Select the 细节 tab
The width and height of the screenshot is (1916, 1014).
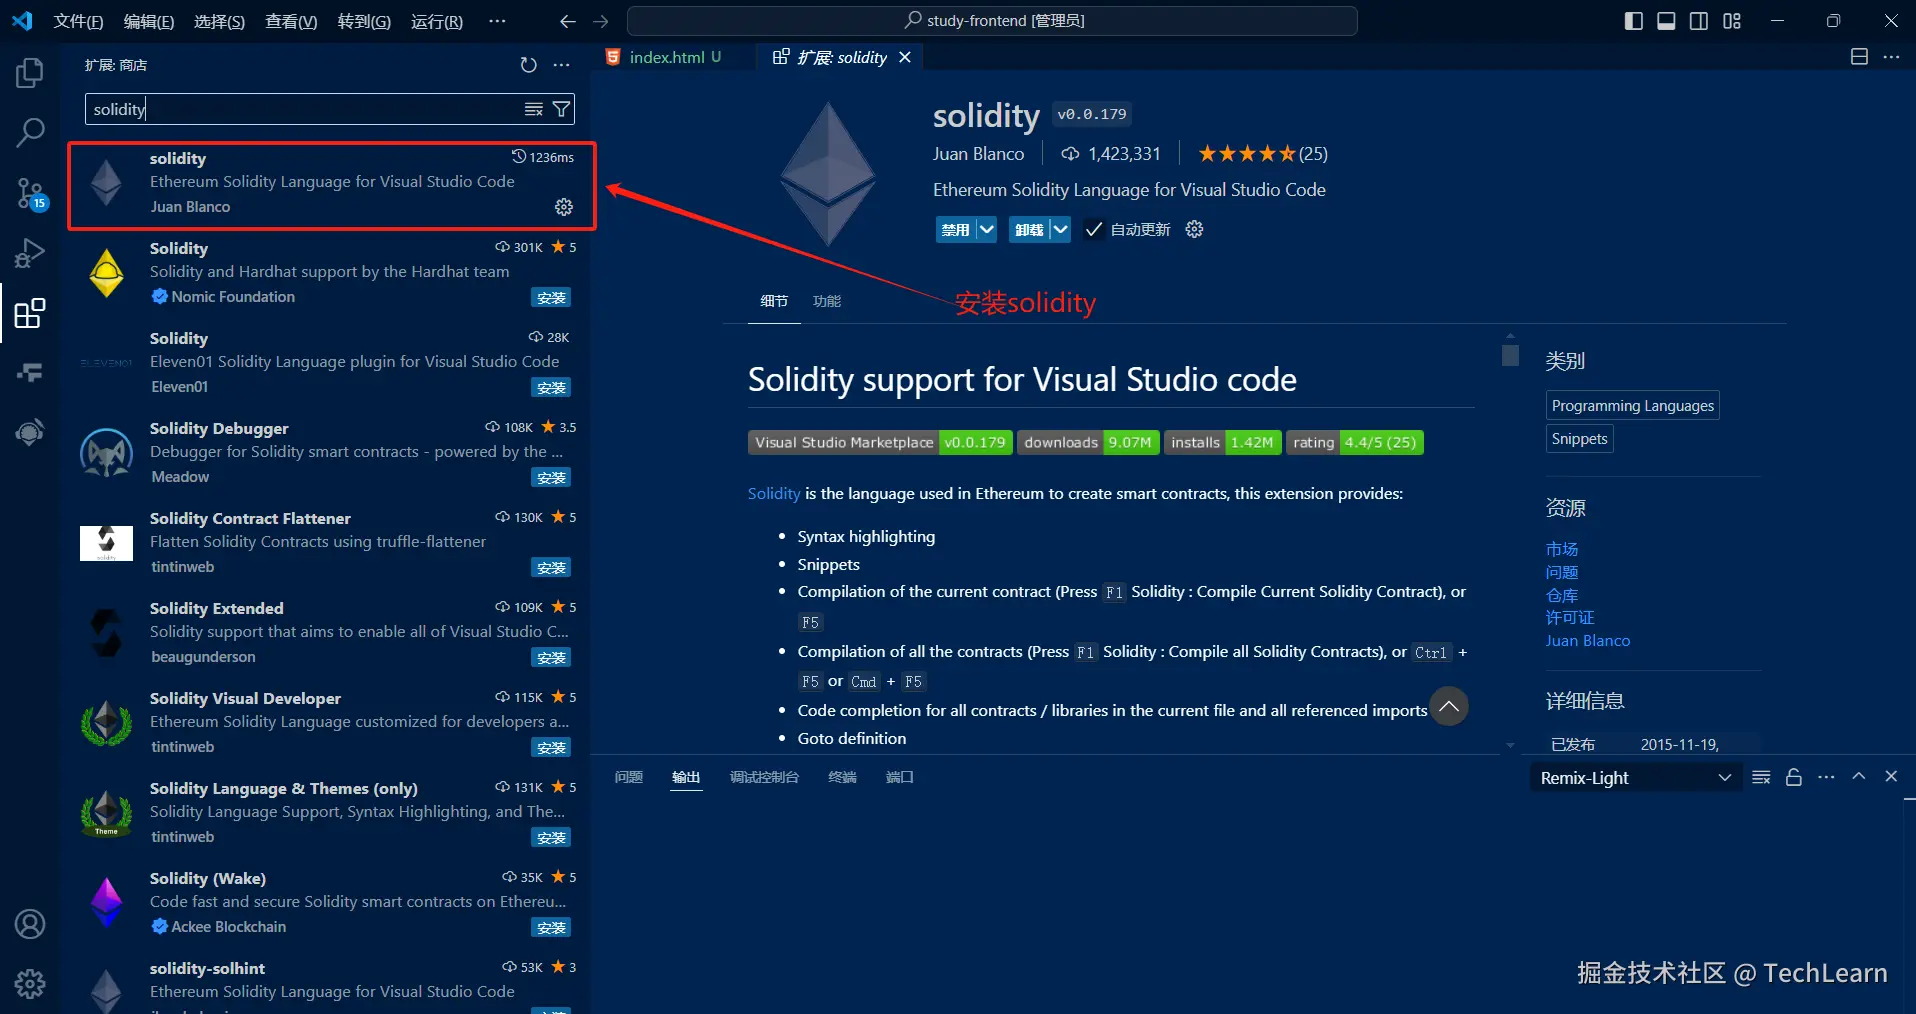[x=774, y=301]
